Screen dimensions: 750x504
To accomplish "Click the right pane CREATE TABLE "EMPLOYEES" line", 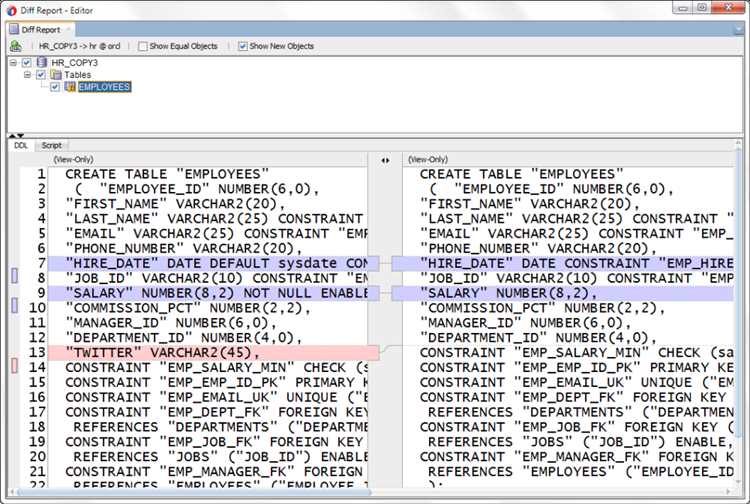I will click(x=521, y=174).
